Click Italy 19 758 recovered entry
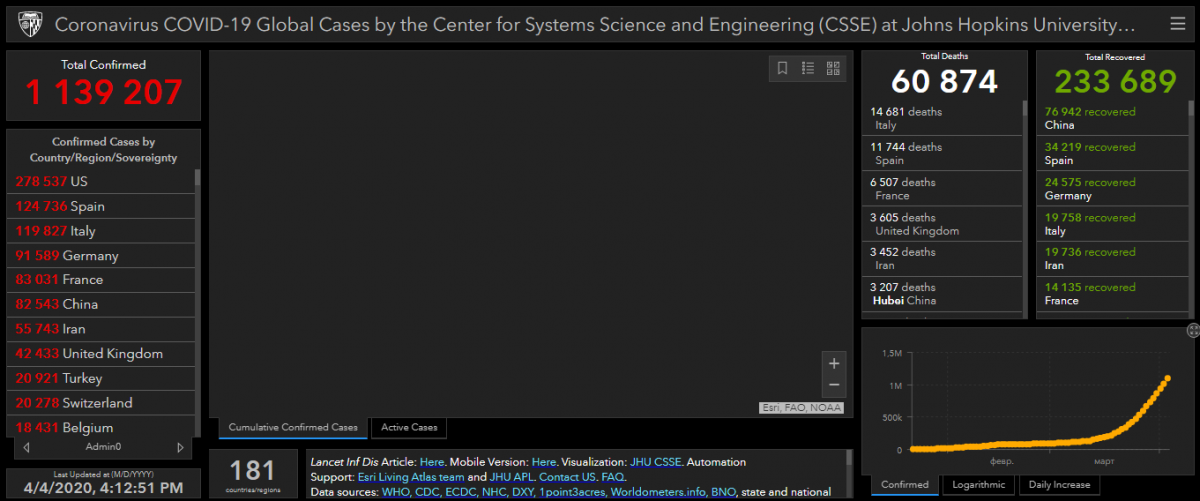1200x501 pixels. click(x=1114, y=224)
